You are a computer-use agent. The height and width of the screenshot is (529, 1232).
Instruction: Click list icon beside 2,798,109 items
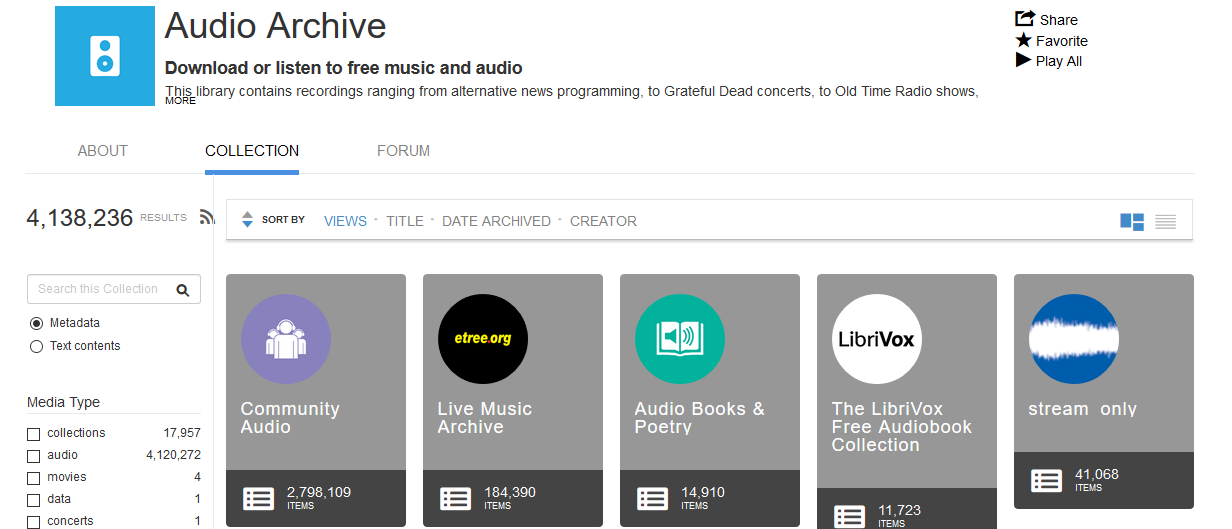coord(259,498)
